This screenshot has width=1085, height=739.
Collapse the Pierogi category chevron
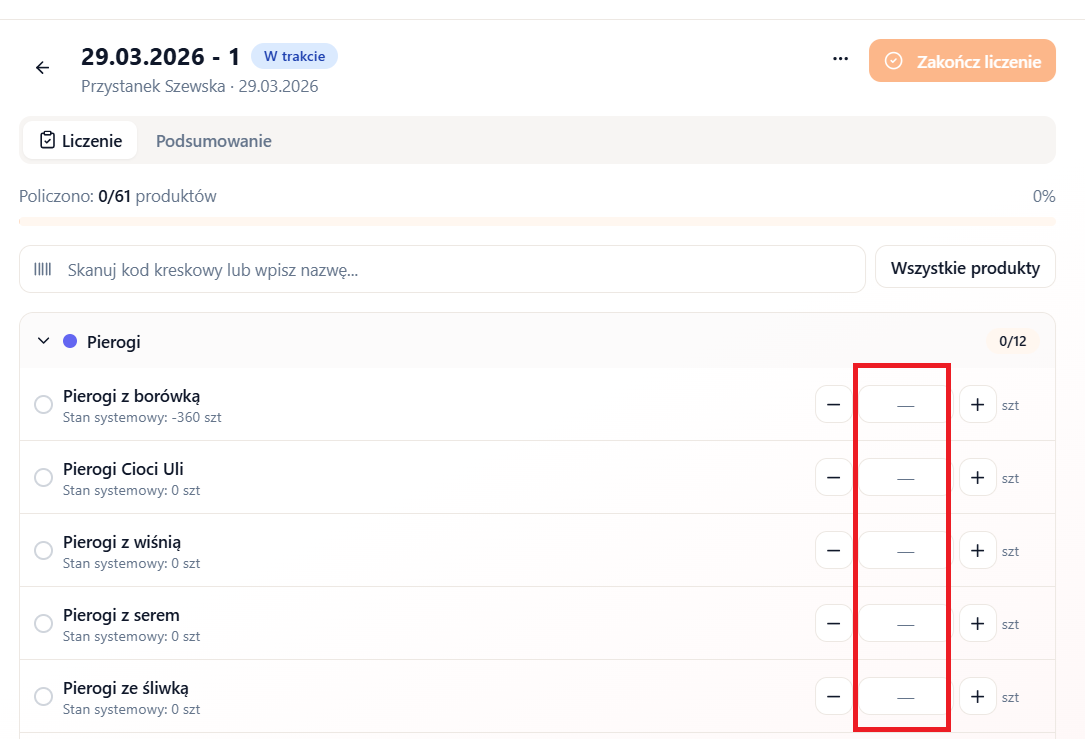point(44,340)
